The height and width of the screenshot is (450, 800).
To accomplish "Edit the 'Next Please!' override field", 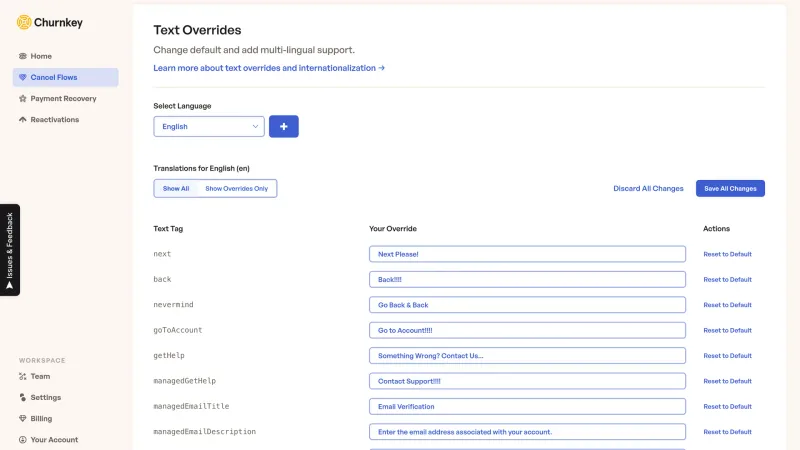I will [527, 254].
